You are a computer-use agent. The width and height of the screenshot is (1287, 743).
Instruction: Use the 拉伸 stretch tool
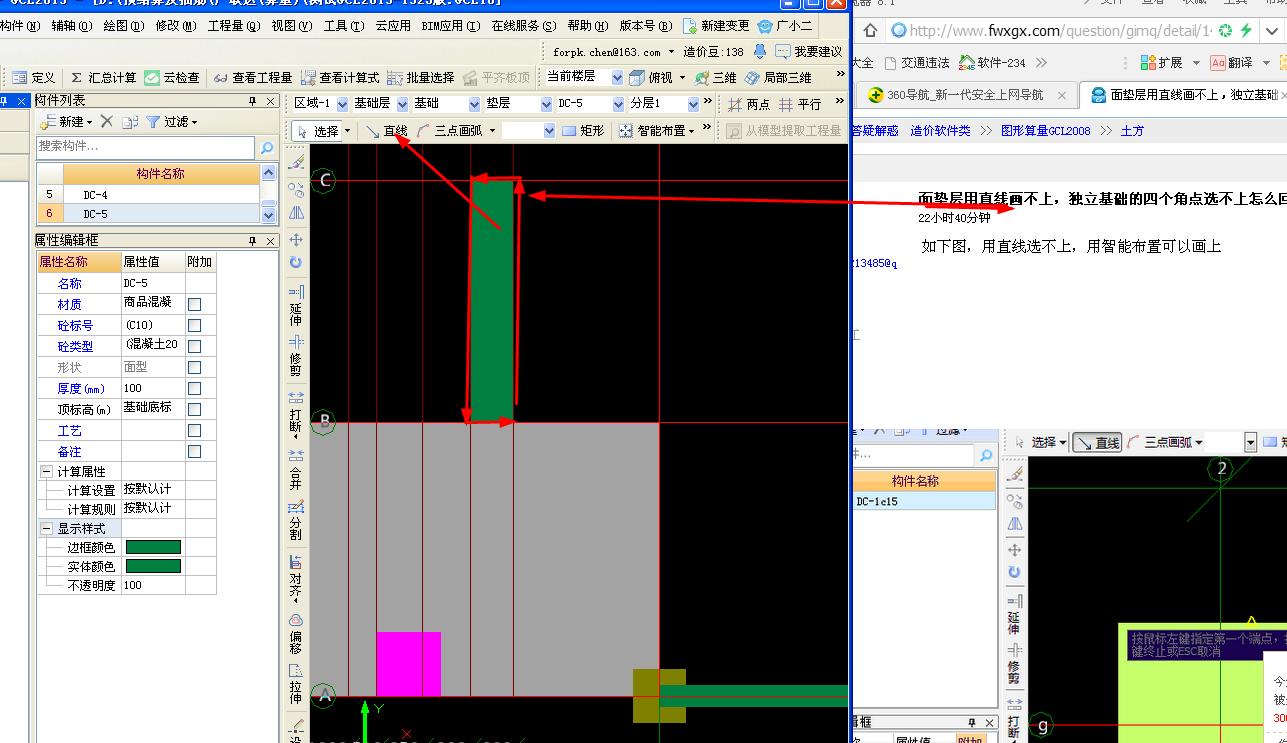click(296, 685)
